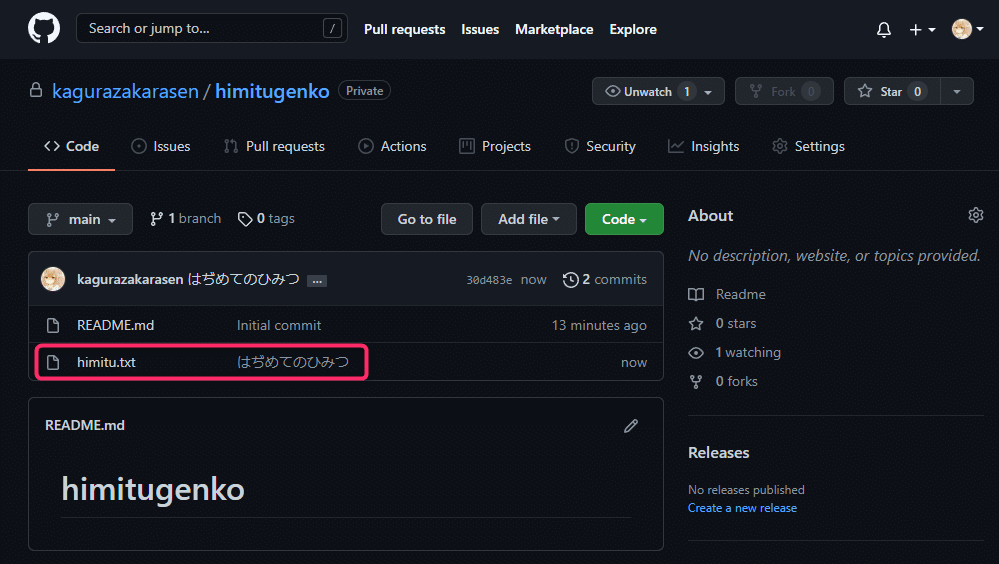Click Create a new release

(x=742, y=508)
